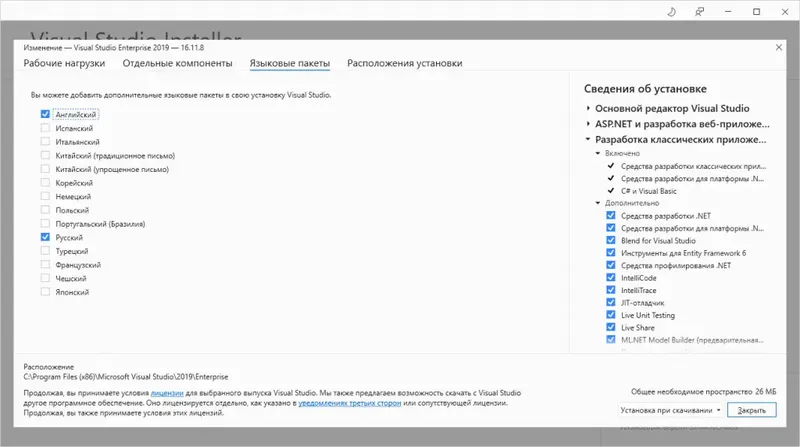The image size is (800, 447).
Task: Click the feedback icon in title bar
Action: coord(699,12)
